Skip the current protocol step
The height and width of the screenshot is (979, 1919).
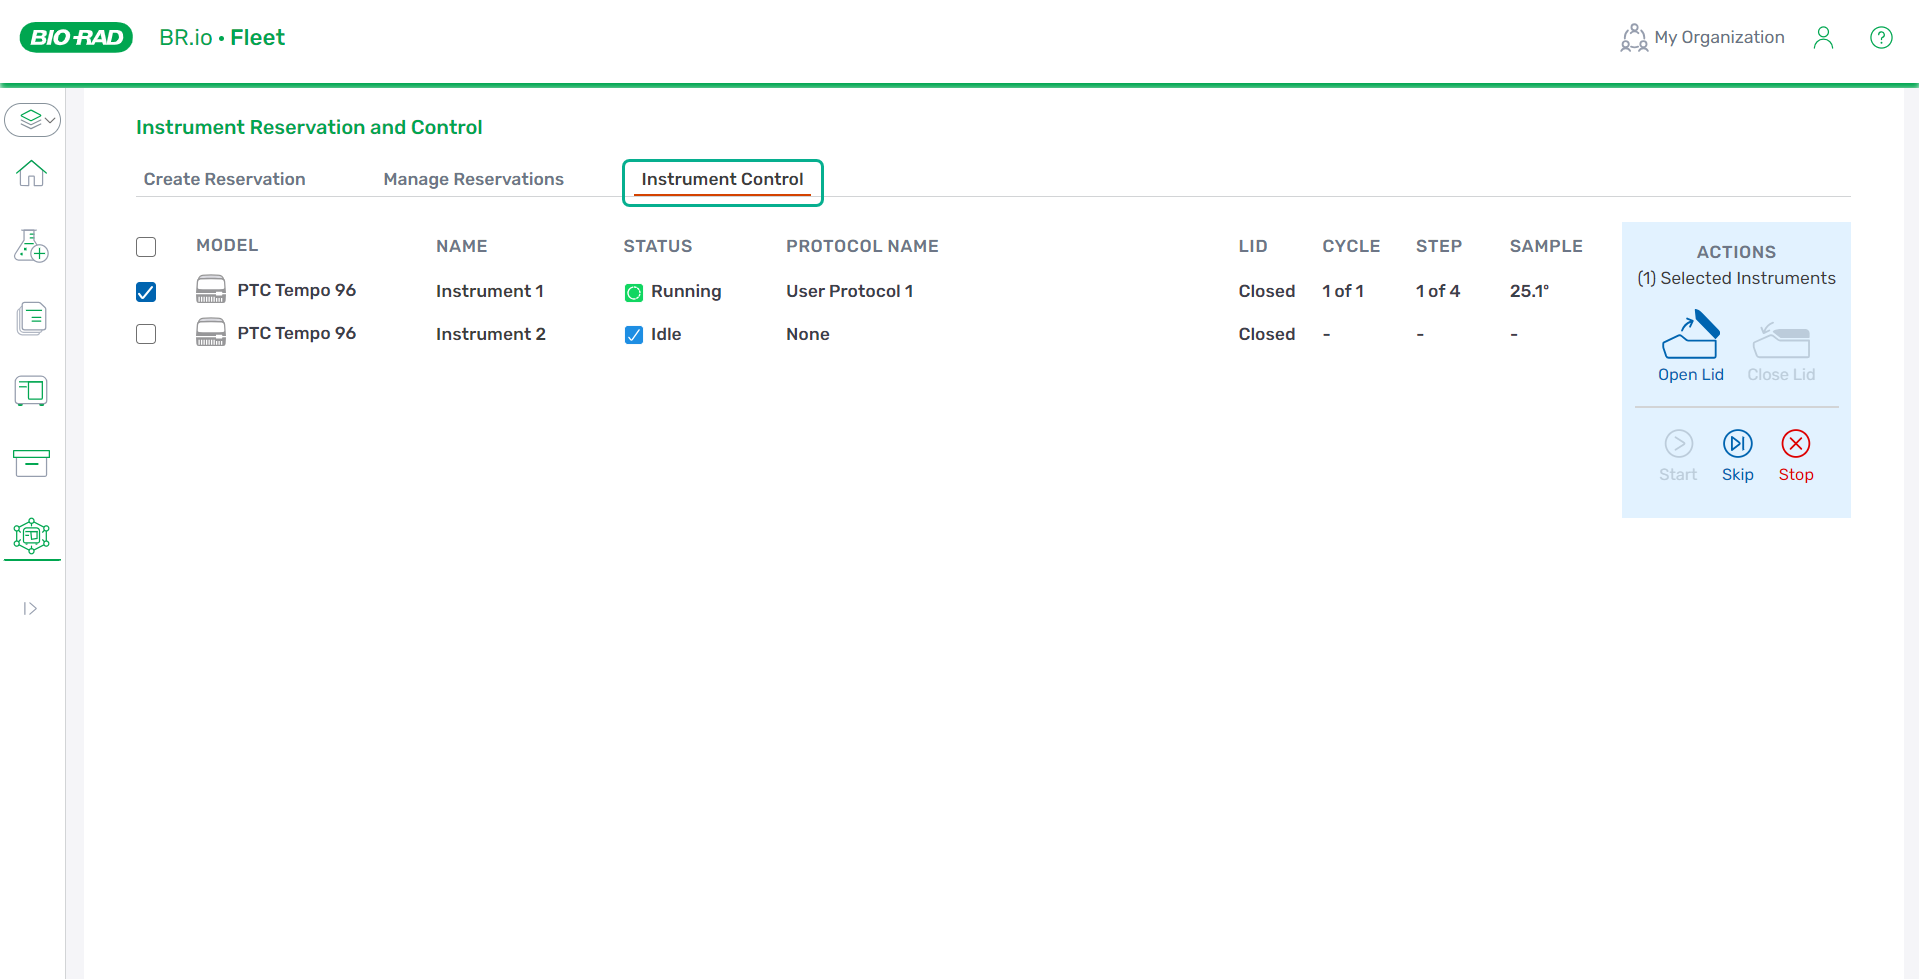click(1737, 444)
